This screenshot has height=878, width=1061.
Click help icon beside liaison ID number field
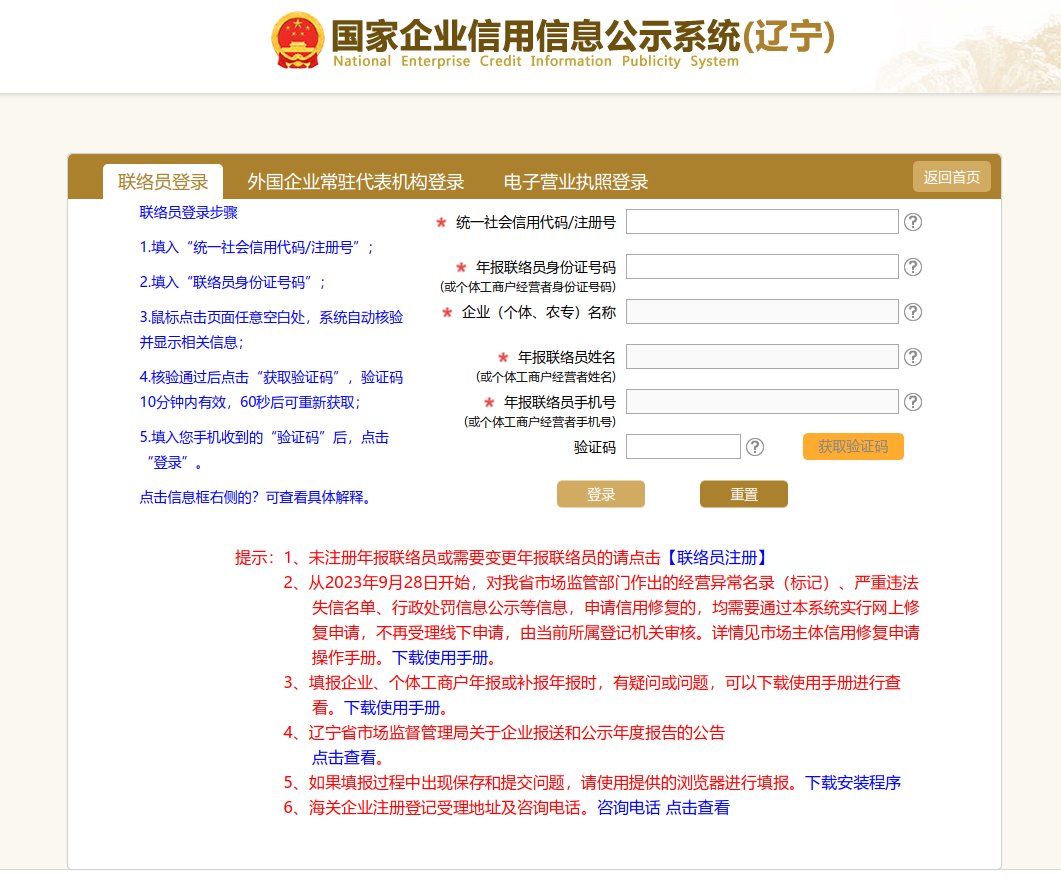click(912, 267)
